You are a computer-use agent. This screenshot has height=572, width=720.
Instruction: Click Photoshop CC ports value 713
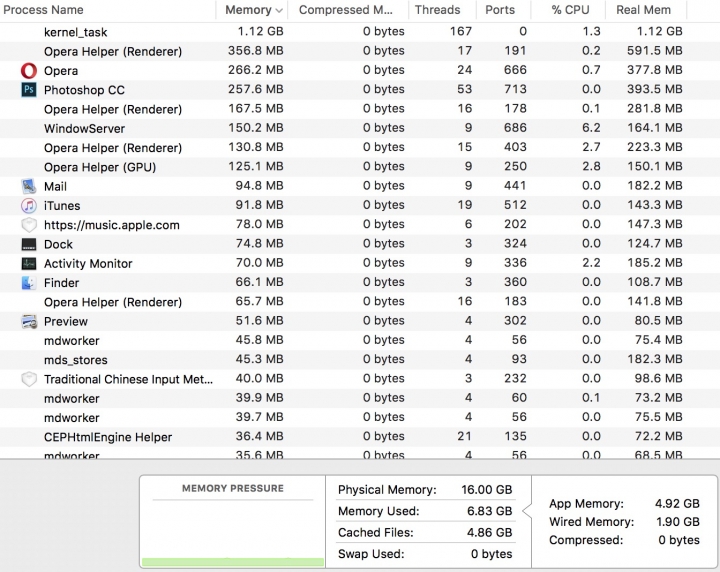[515, 89]
